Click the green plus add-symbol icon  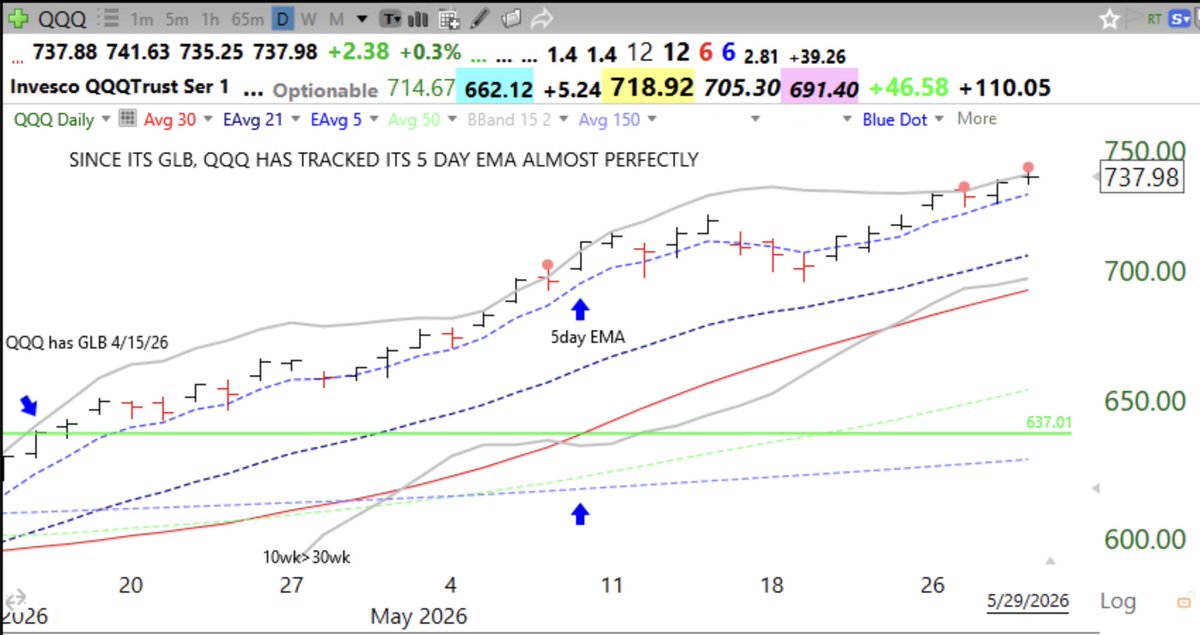click(x=17, y=19)
